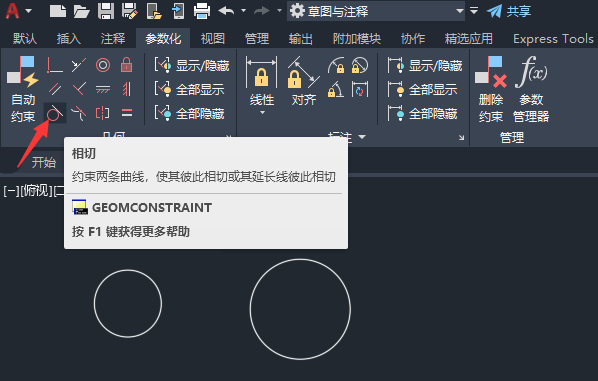The image size is (598, 381).
Task: Click Save to web and mobile icon
Action: point(178,11)
